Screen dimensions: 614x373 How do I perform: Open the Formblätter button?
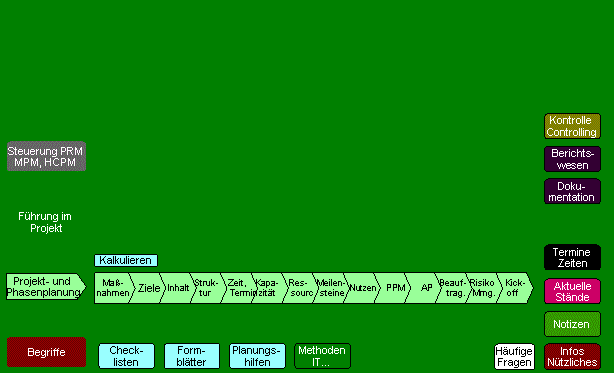191,356
